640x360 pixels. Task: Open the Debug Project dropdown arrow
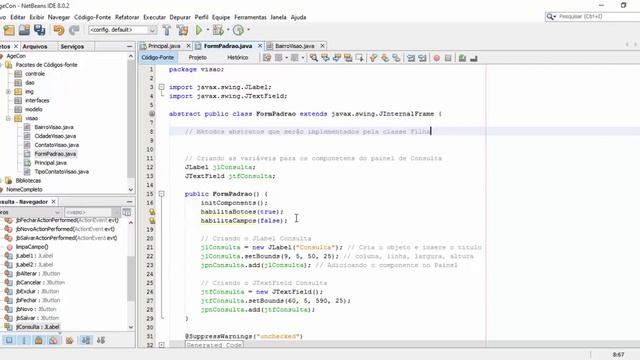pyautogui.click(x=228, y=30)
